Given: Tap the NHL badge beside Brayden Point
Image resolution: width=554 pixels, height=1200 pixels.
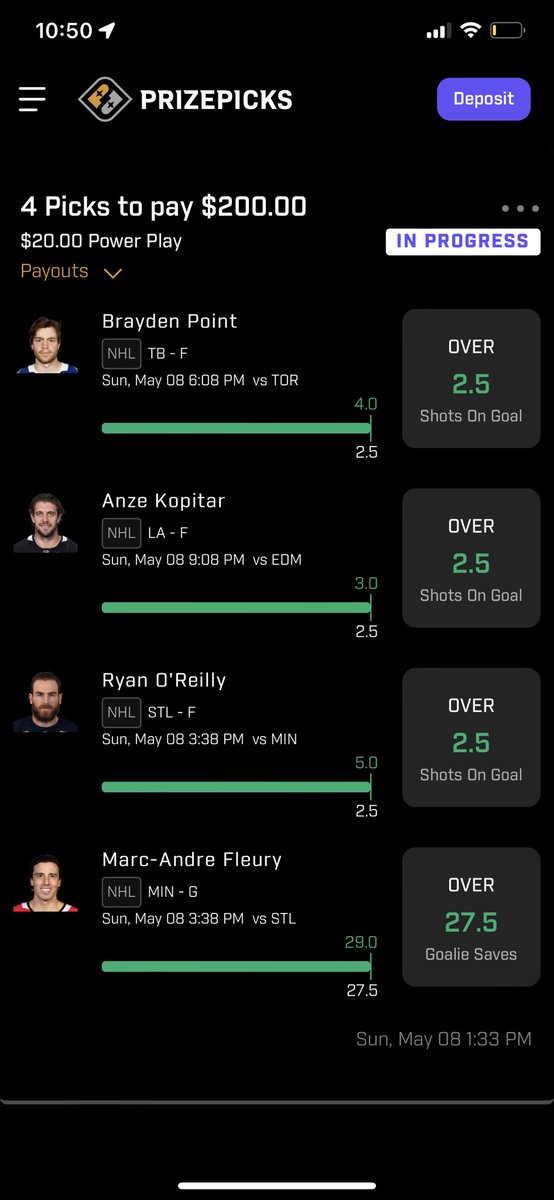Looking at the screenshot, I should pos(122,353).
